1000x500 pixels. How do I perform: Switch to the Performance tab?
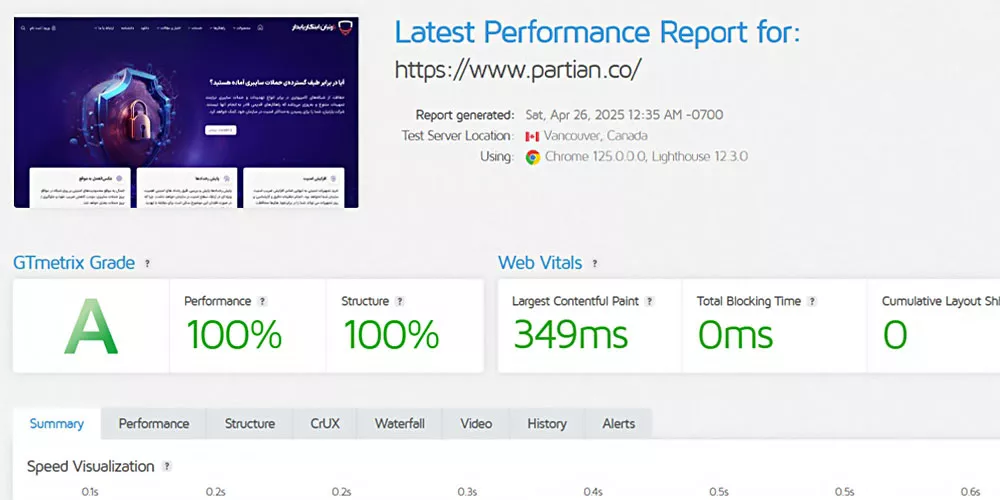coord(154,424)
